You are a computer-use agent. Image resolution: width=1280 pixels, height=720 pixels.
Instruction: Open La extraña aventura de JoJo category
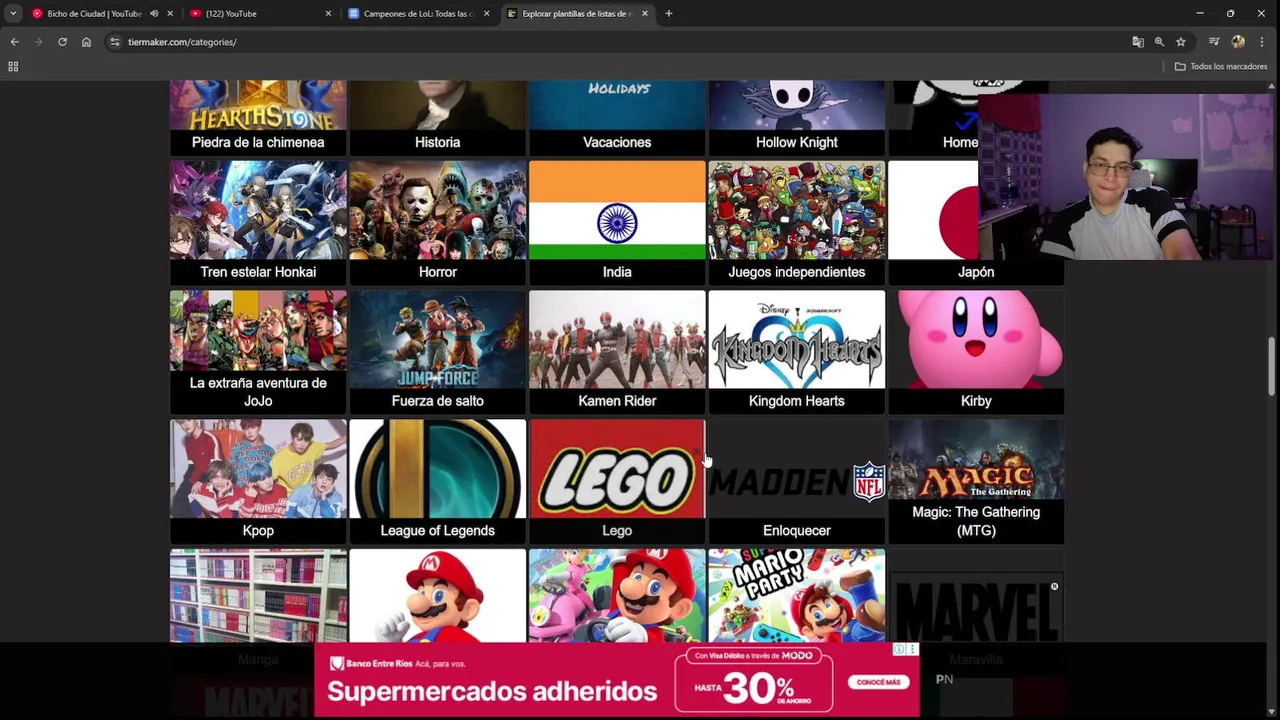(258, 352)
